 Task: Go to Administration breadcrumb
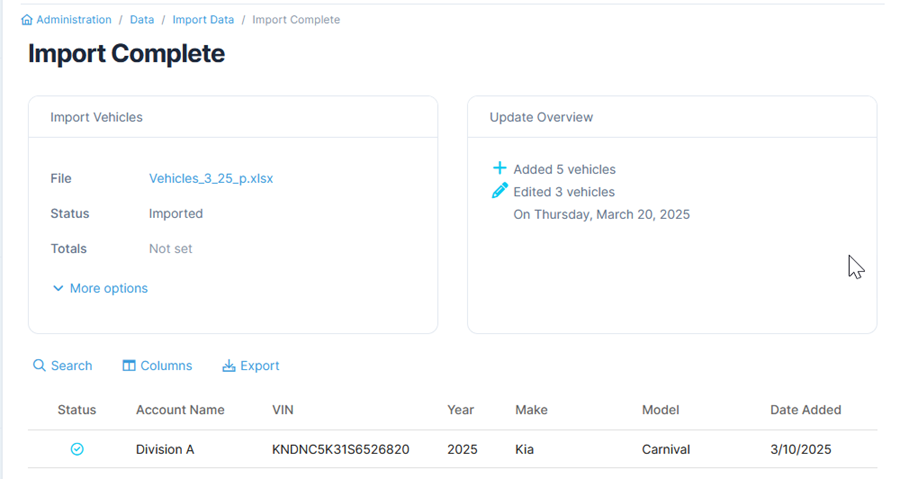tap(73, 20)
